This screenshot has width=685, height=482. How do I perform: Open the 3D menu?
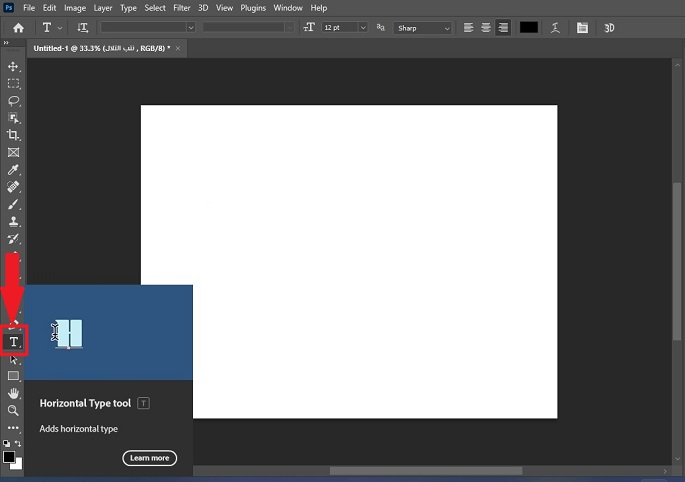click(203, 8)
